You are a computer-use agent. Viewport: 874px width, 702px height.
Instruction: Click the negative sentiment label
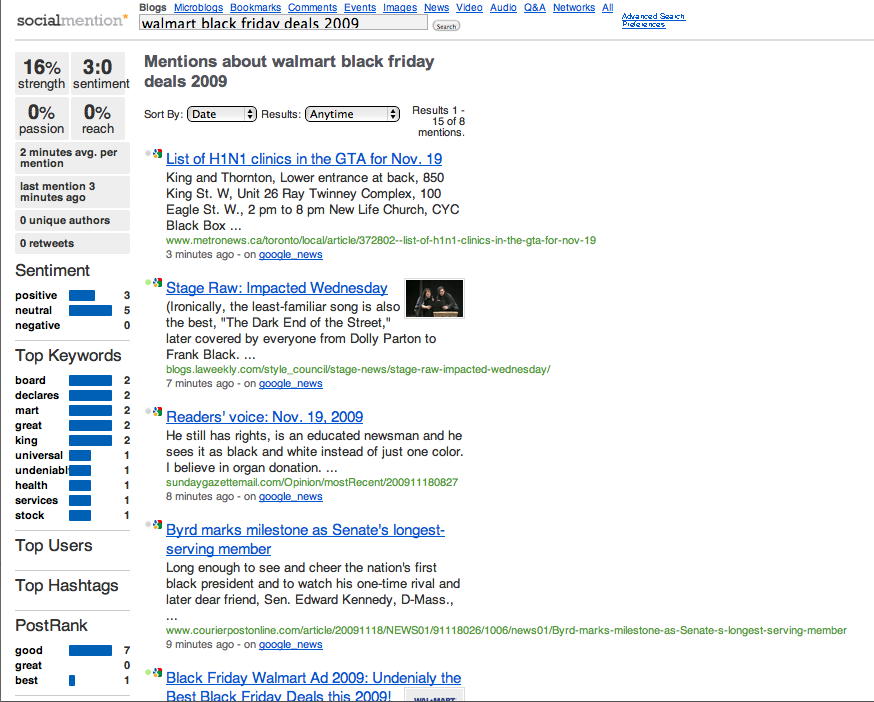(37, 326)
